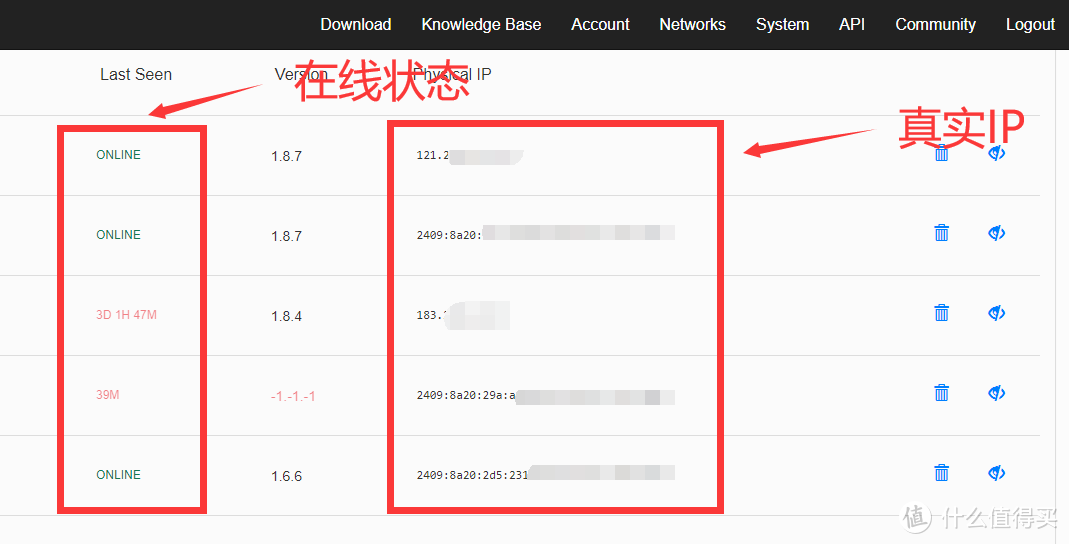Select ONLINE status in the 121.2 row
Viewport: 1069px width, 544px height.
point(119,155)
